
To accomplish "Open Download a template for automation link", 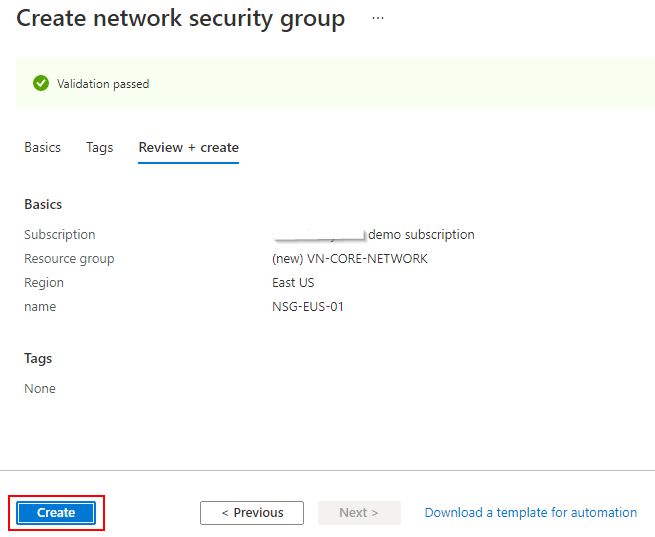I will pos(530,512).
